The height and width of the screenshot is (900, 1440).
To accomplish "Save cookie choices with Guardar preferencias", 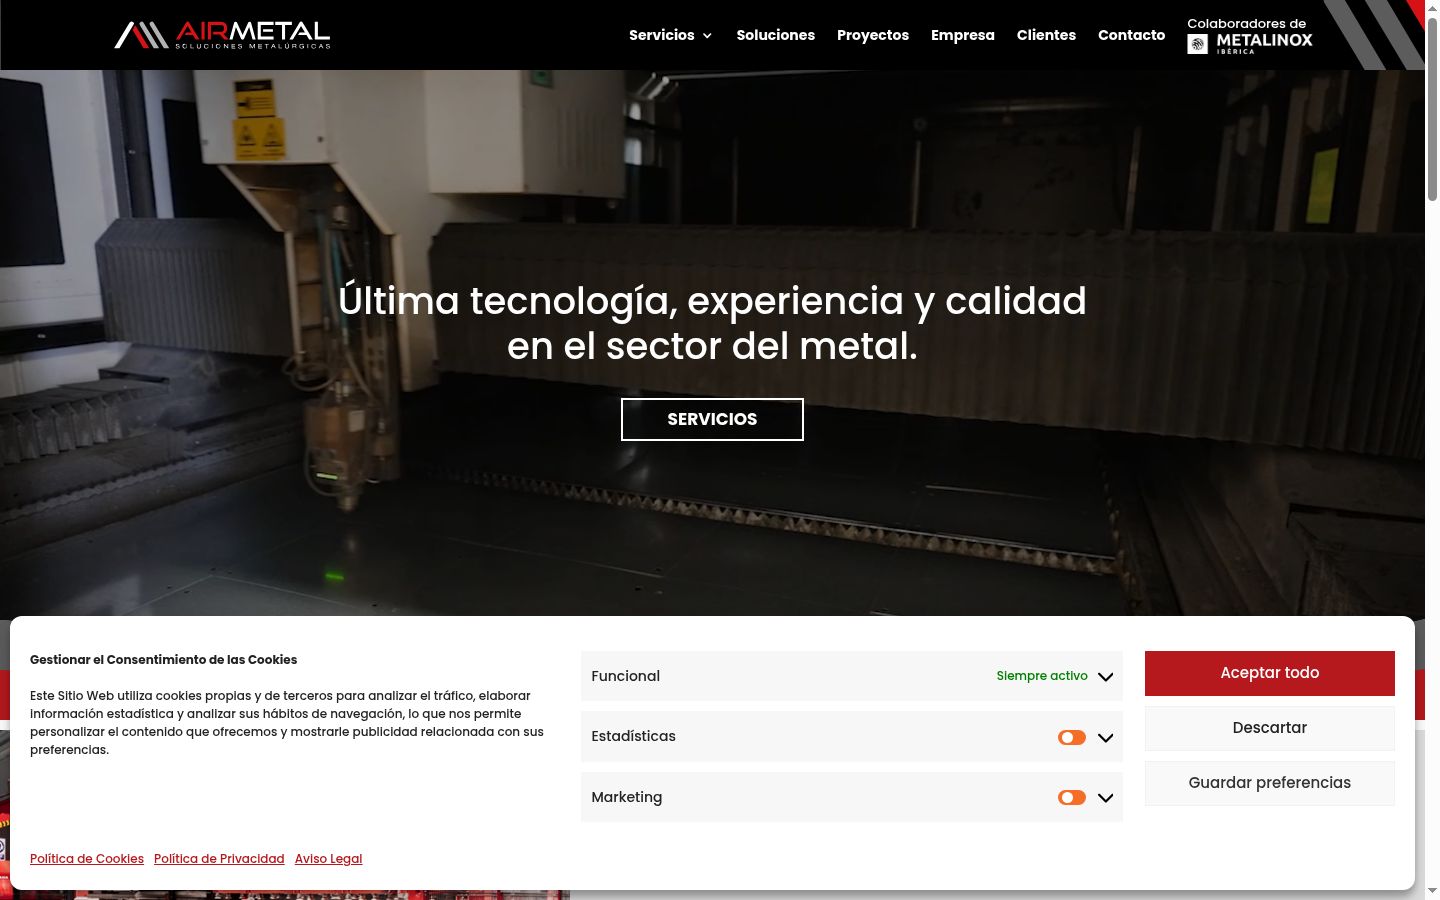I will click(x=1270, y=783).
